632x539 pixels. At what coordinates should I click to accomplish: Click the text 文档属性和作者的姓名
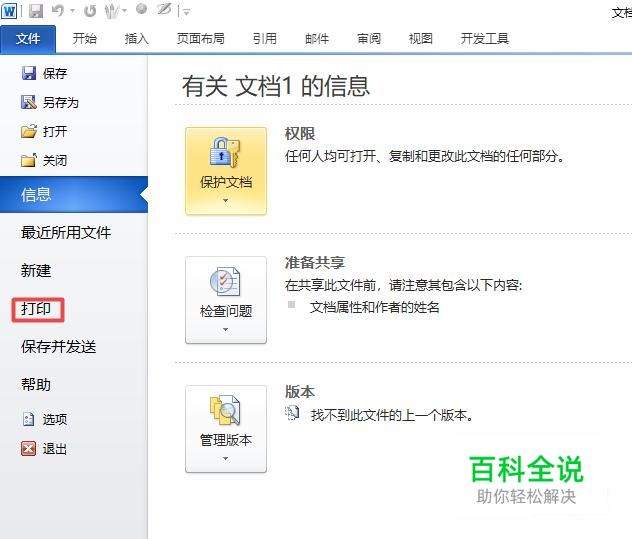pyautogui.click(x=374, y=308)
